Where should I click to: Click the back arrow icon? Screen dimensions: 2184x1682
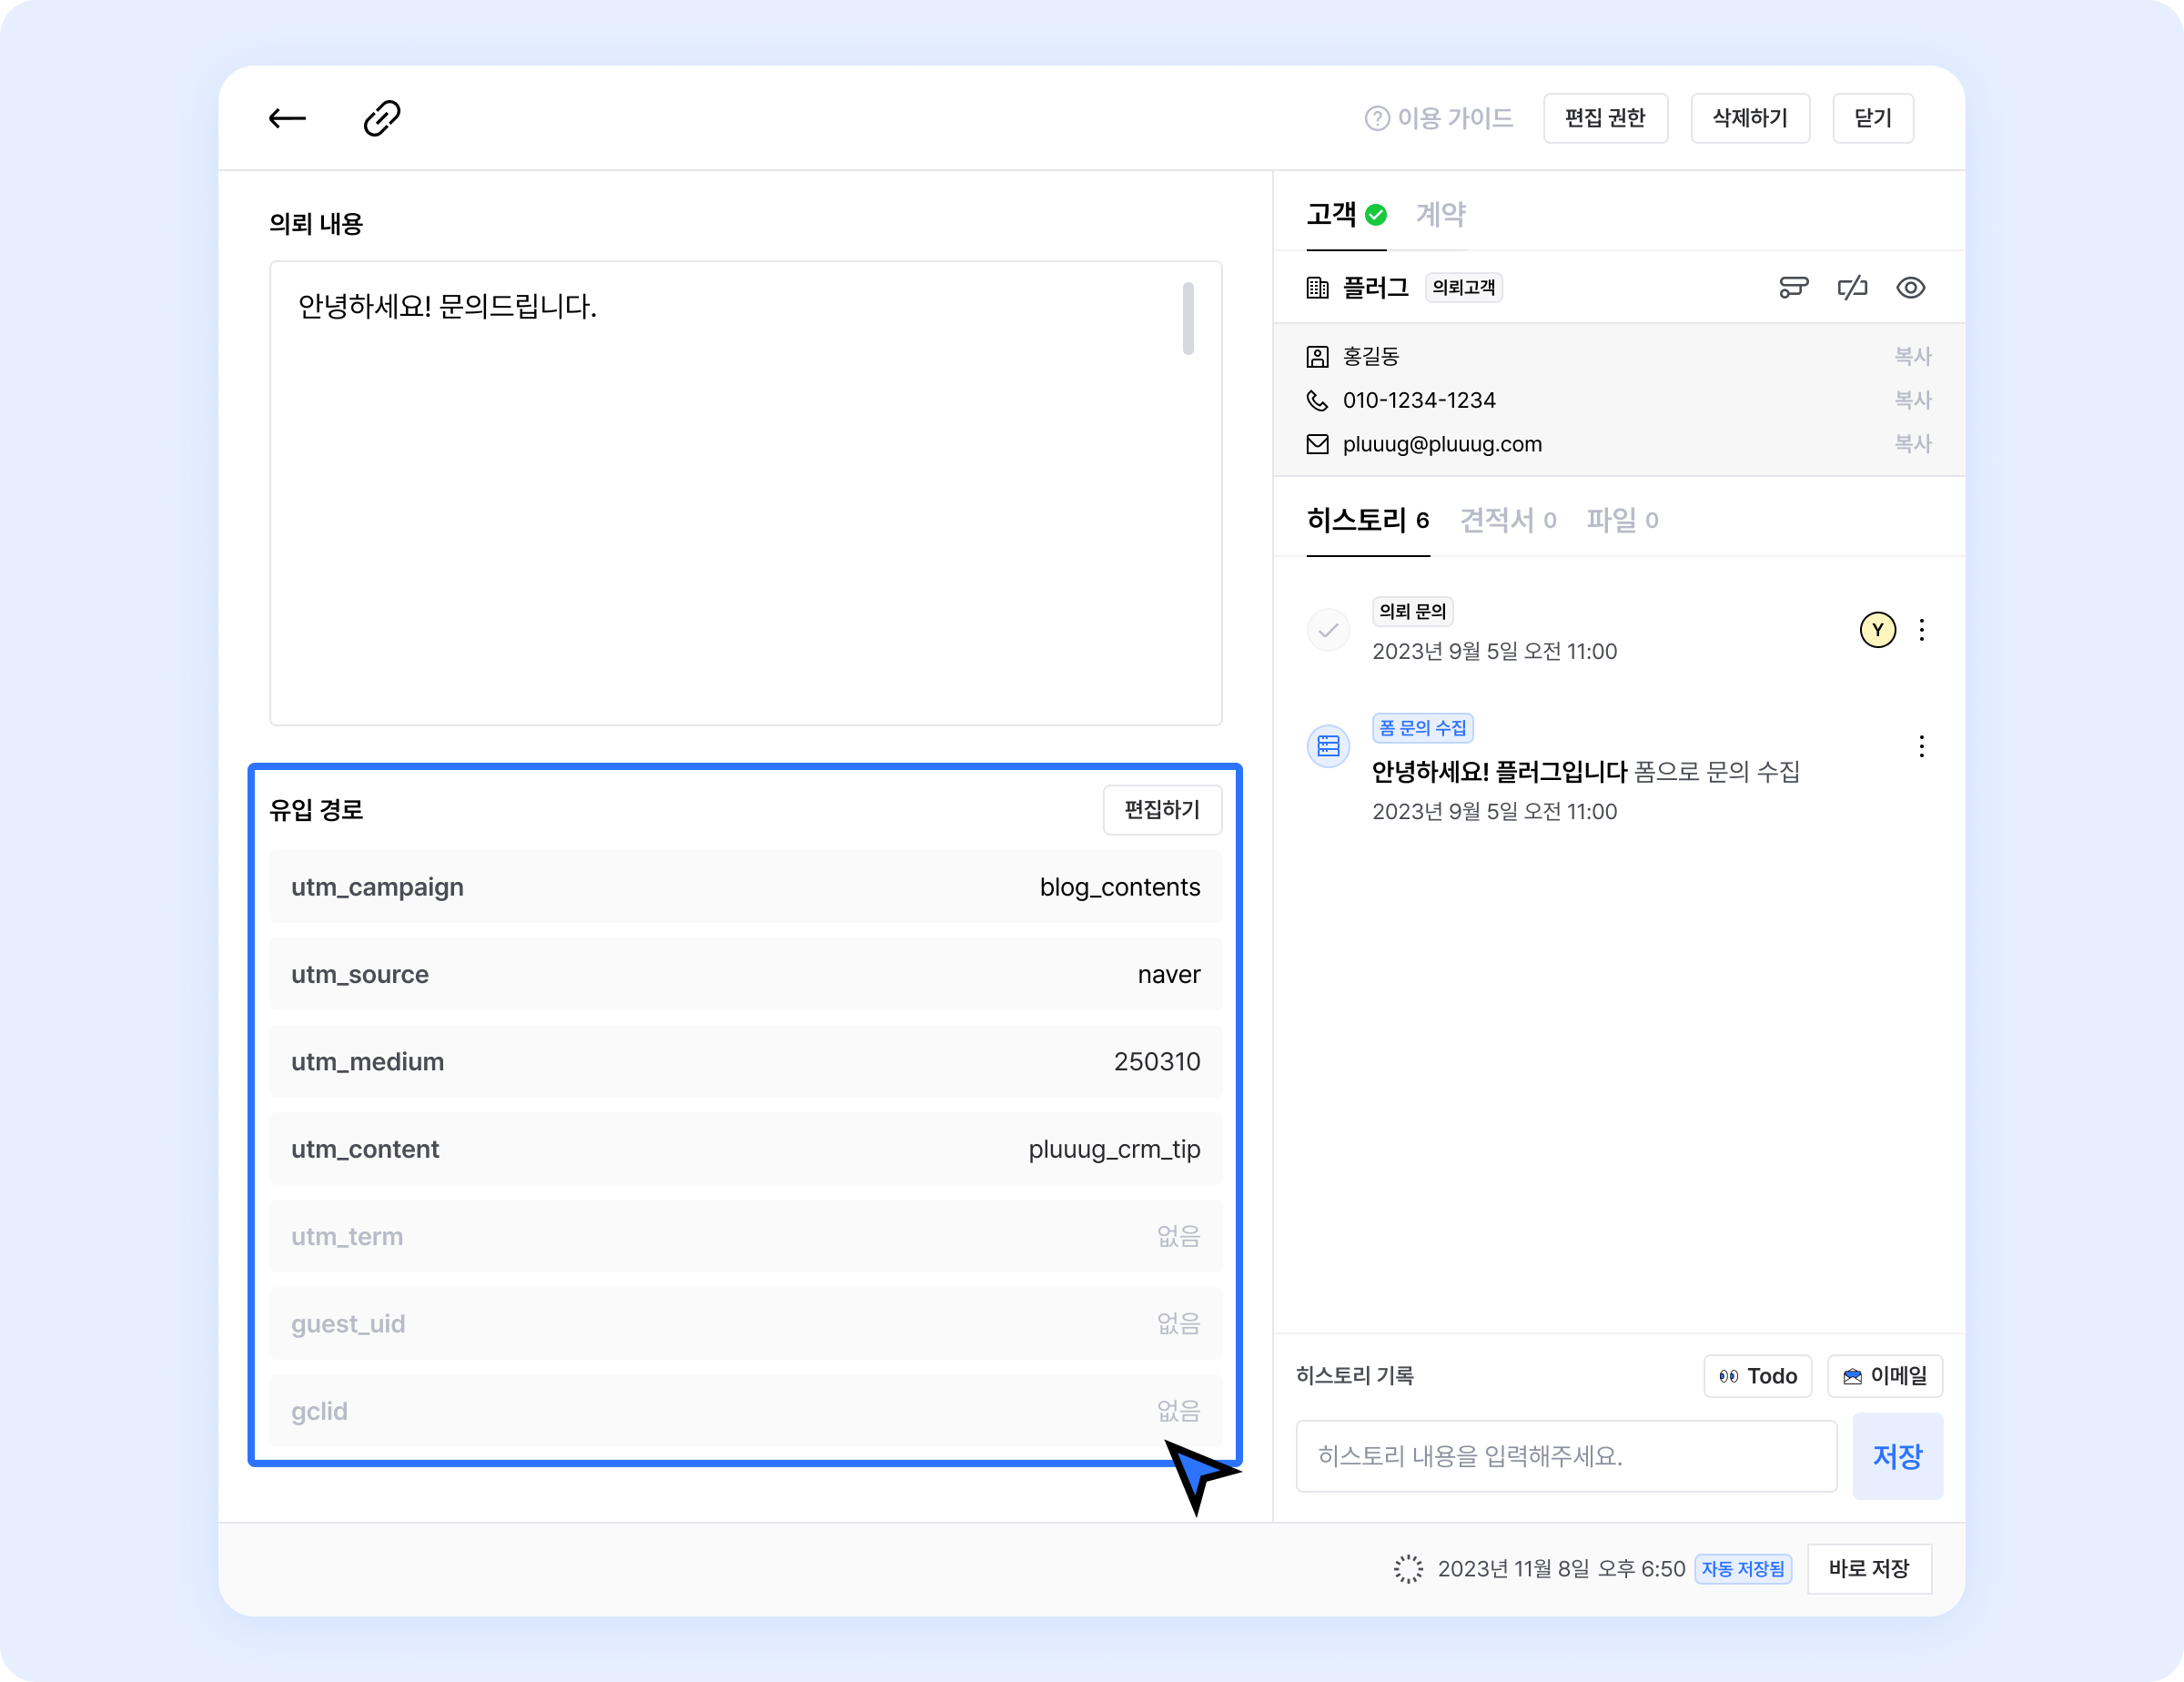pos(287,118)
